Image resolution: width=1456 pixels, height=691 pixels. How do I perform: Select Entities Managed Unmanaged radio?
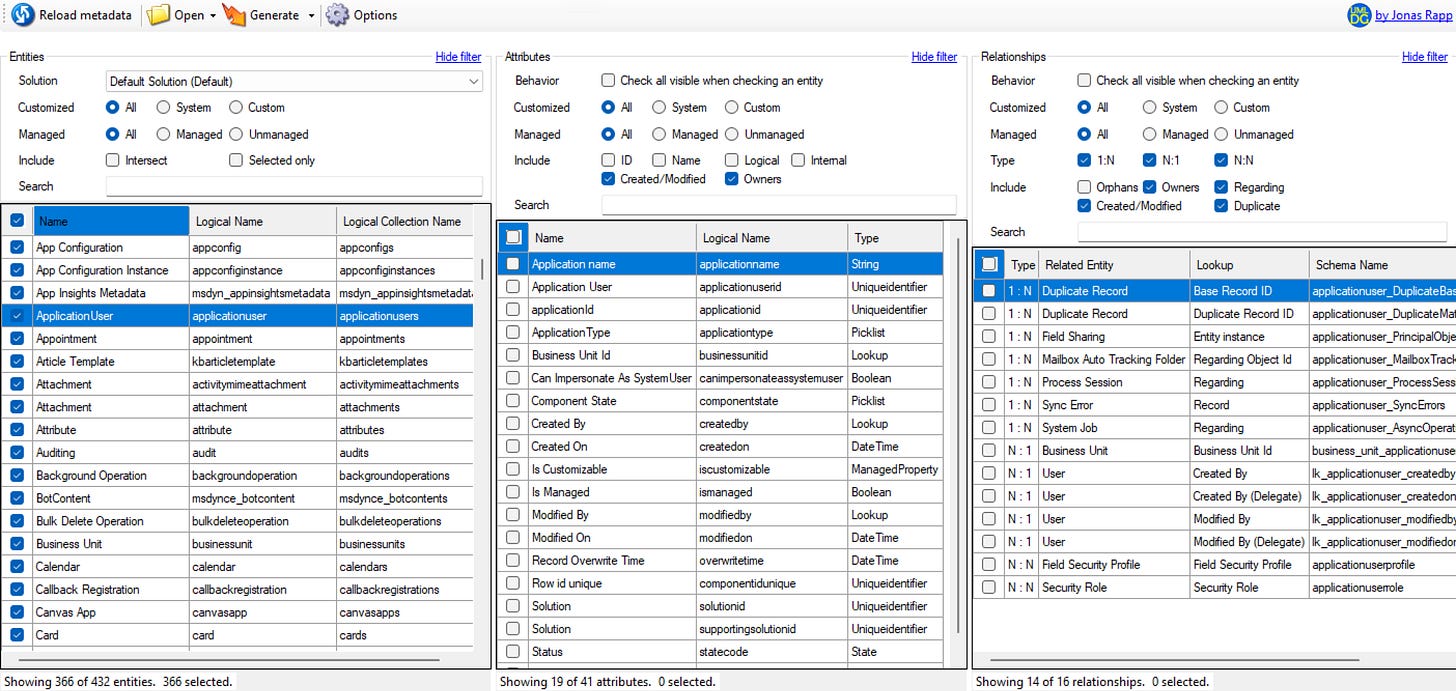pyautogui.click(x=236, y=134)
